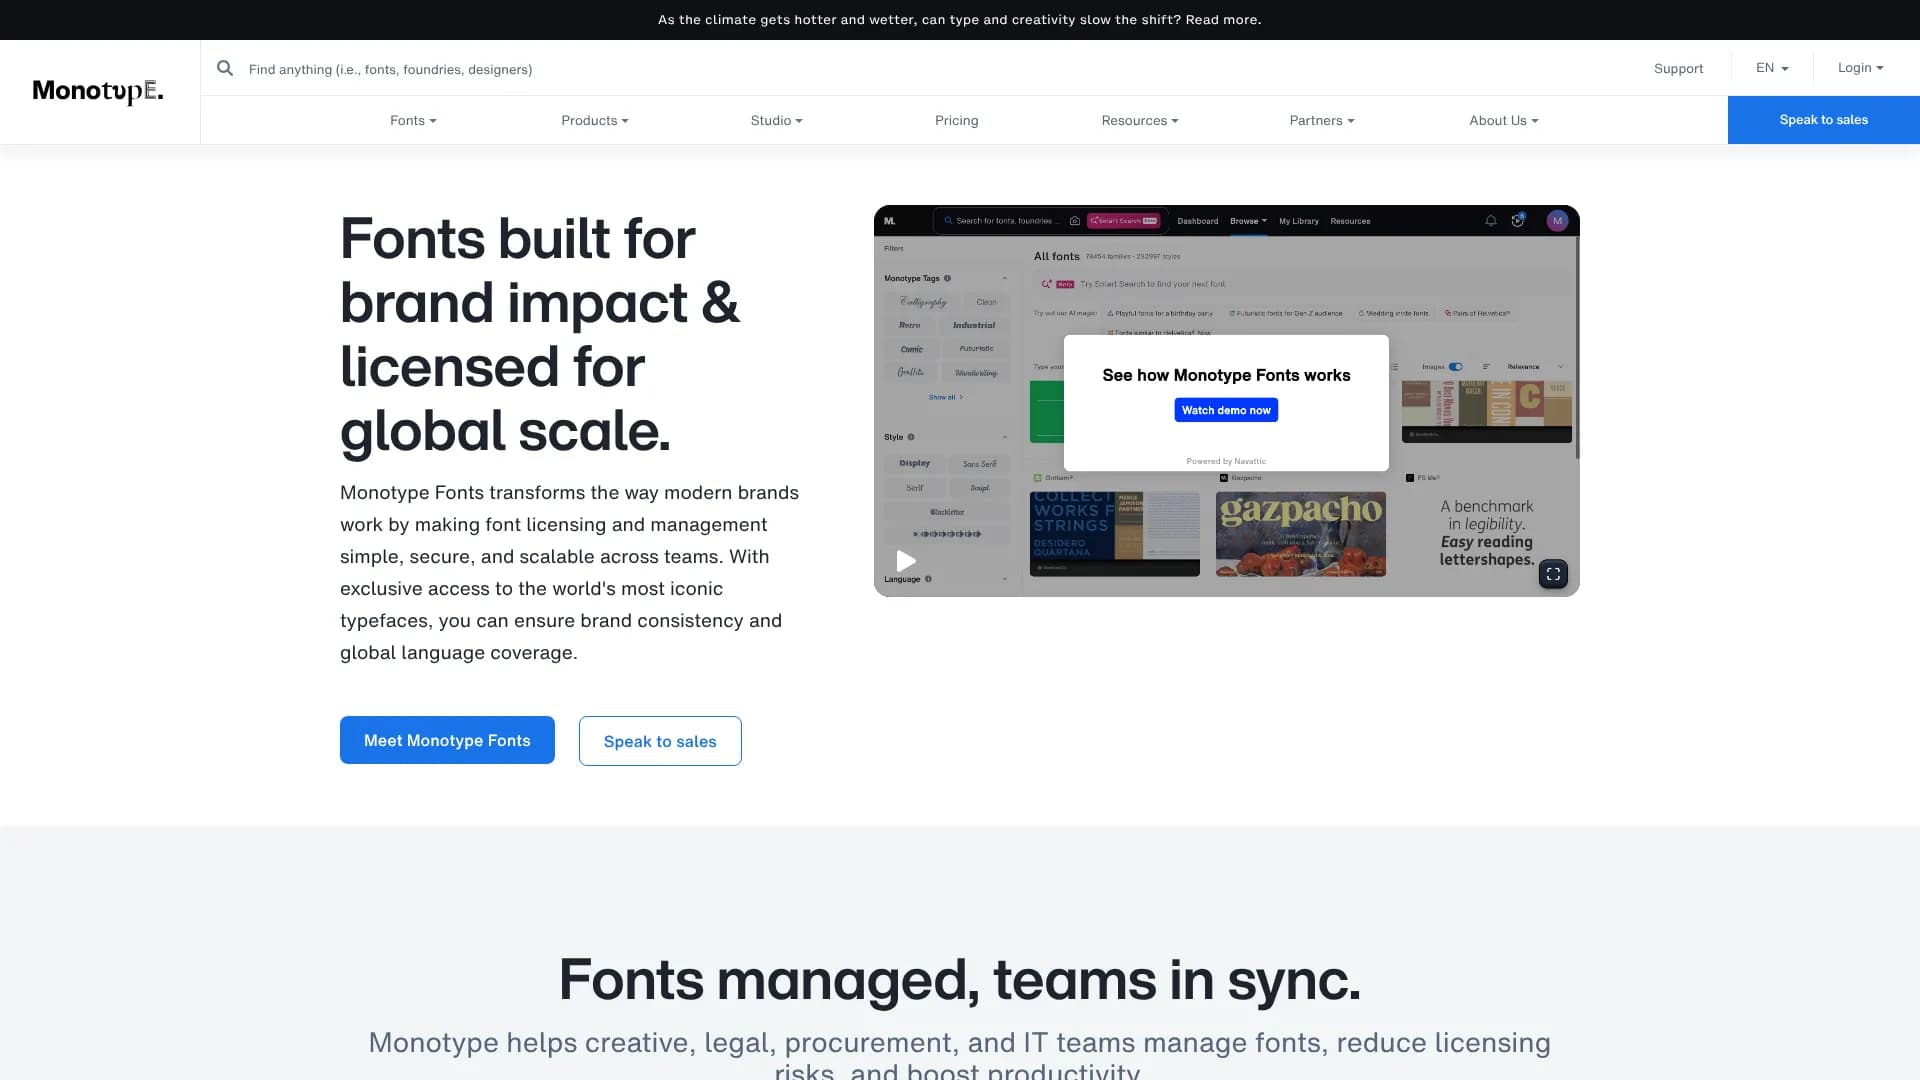Open Read more in the top banner

tap(1223, 20)
